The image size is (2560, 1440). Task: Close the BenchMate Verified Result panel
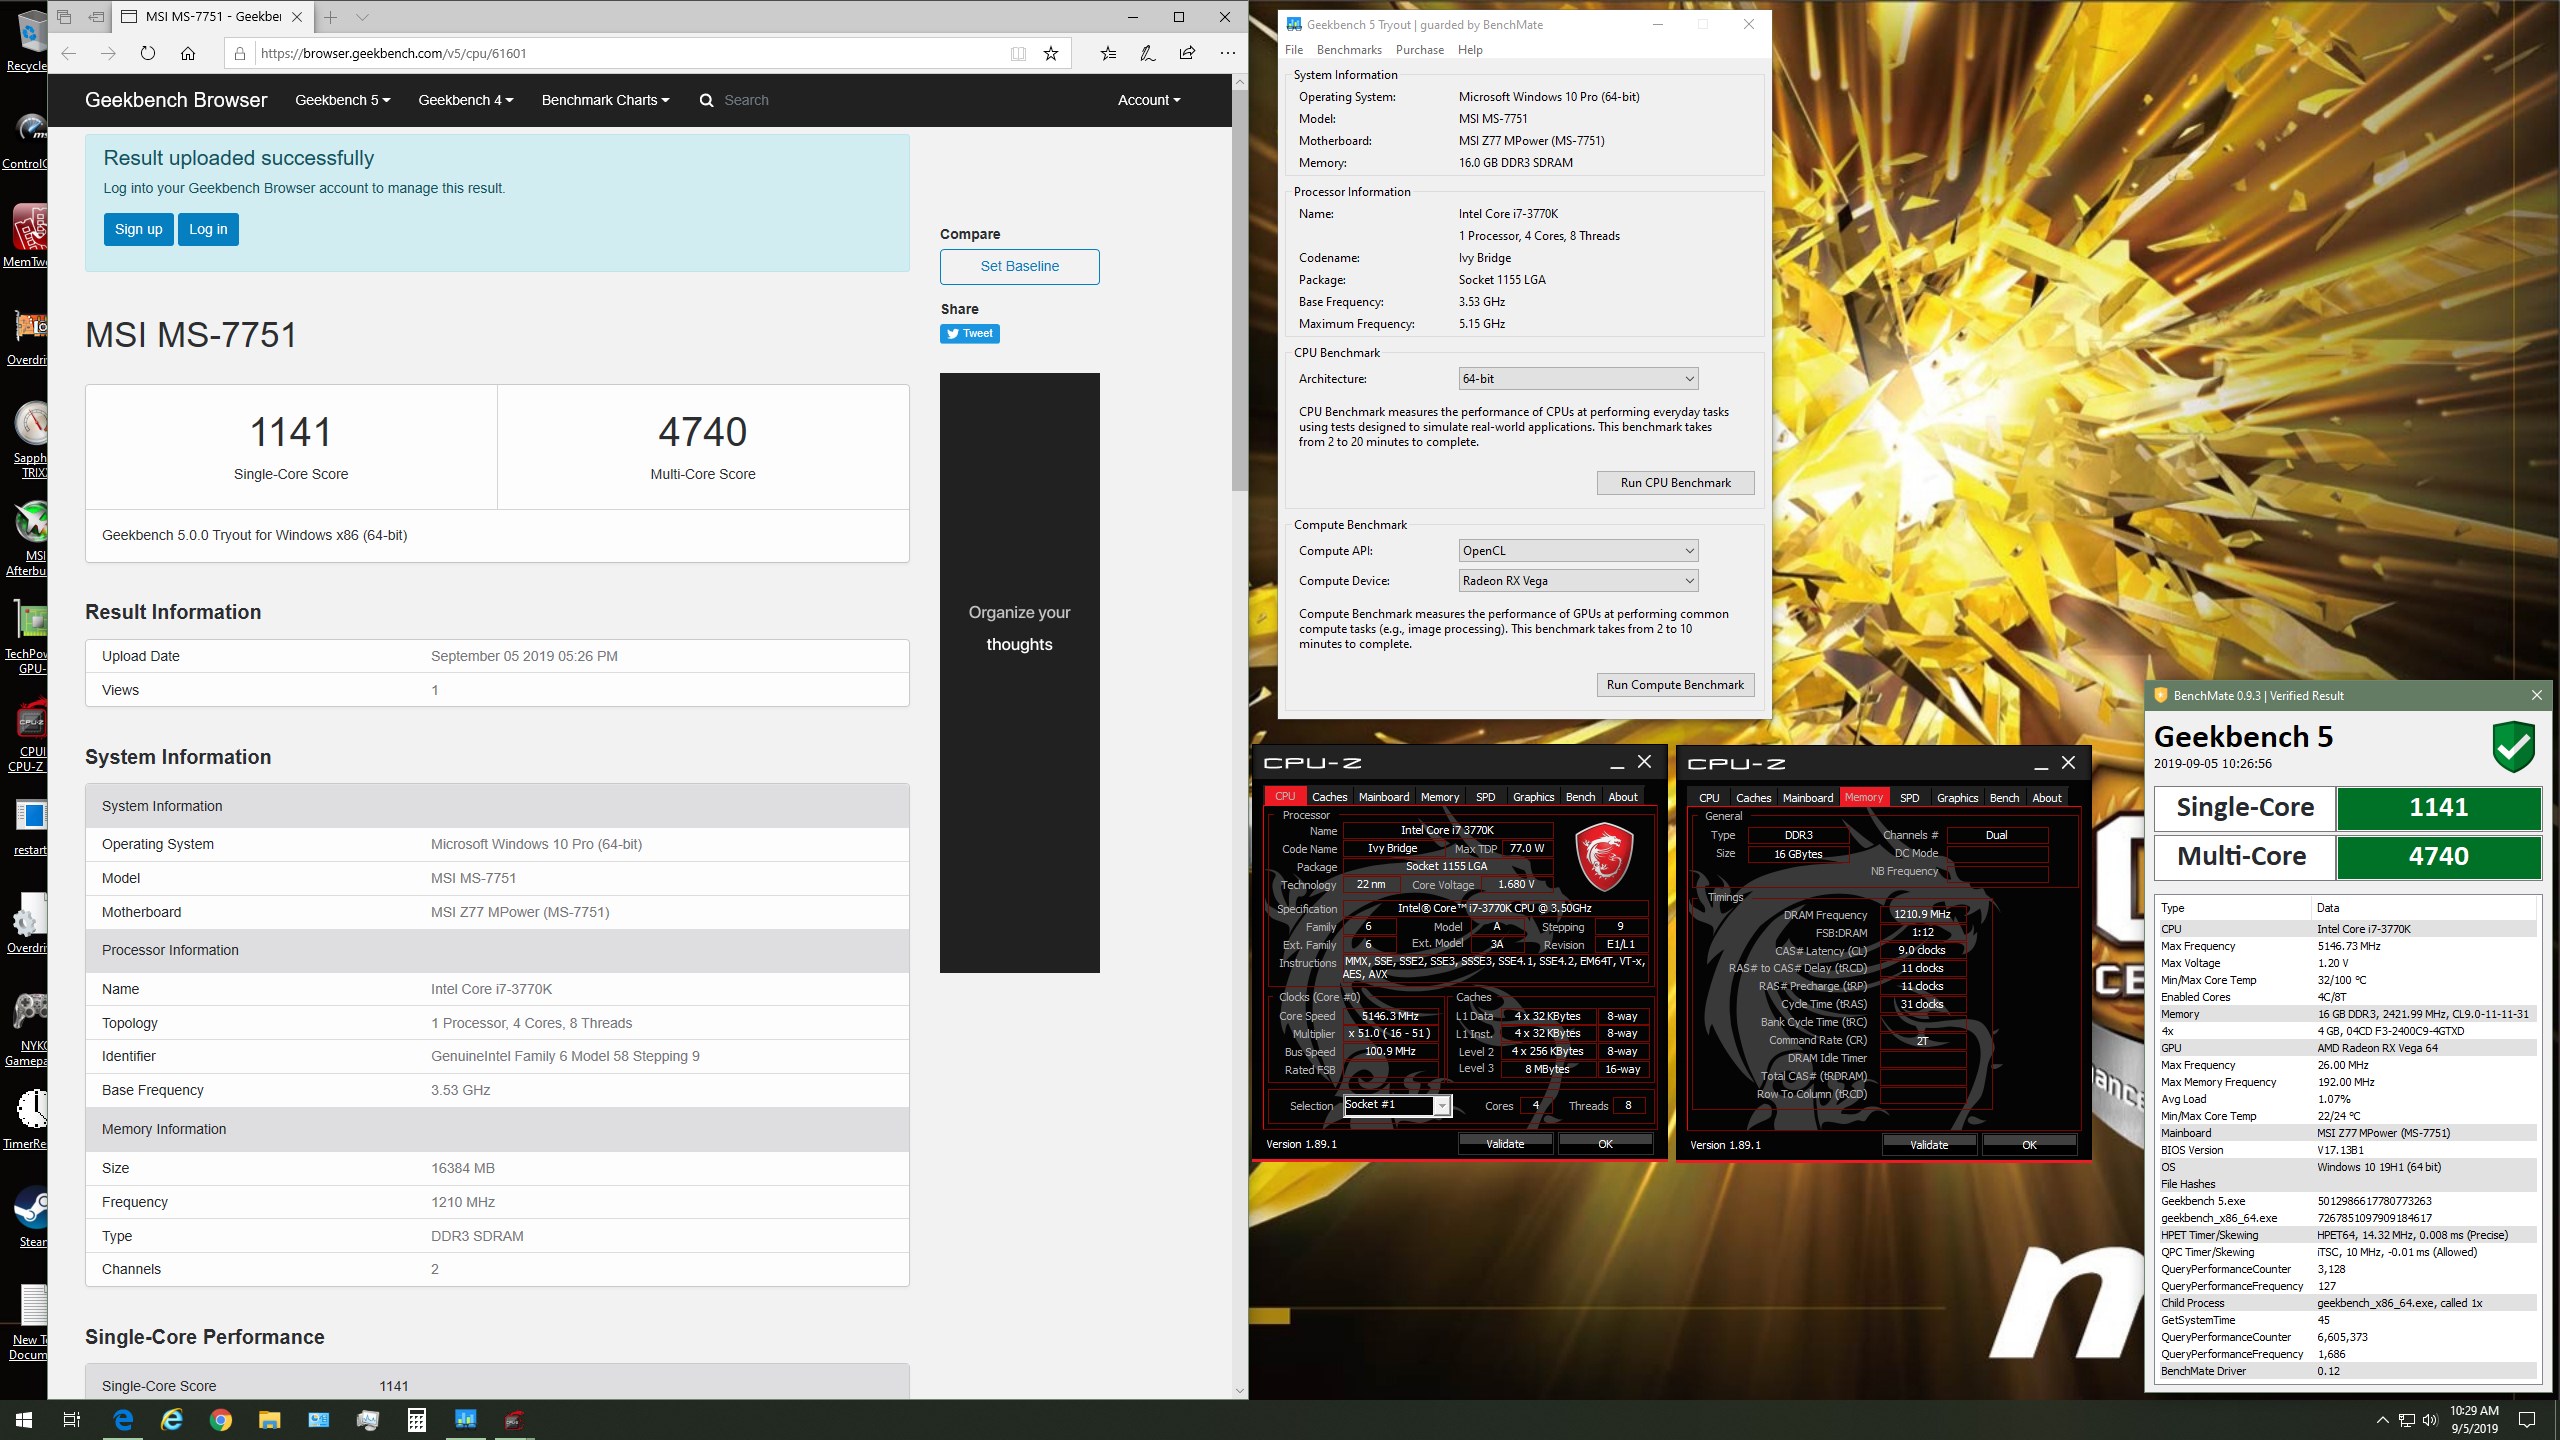pyautogui.click(x=2536, y=695)
